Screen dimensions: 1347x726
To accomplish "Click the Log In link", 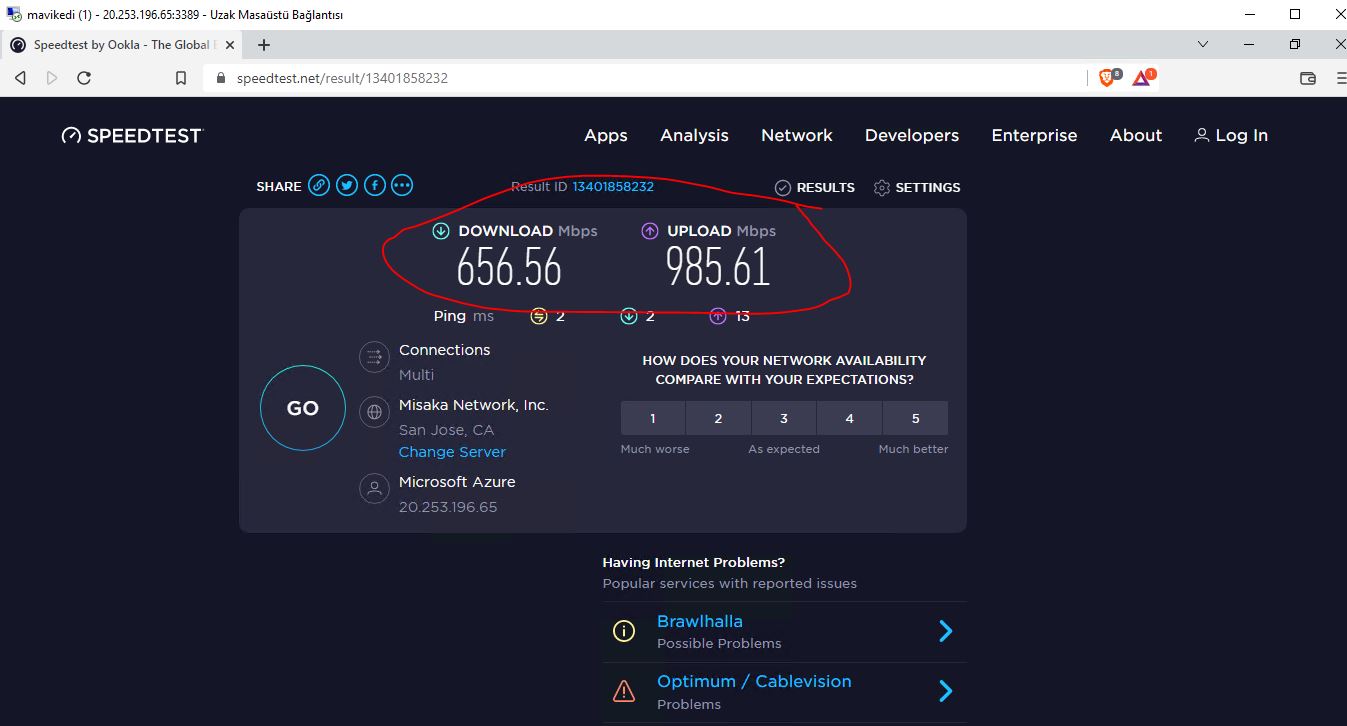I will click(x=1231, y=135).
